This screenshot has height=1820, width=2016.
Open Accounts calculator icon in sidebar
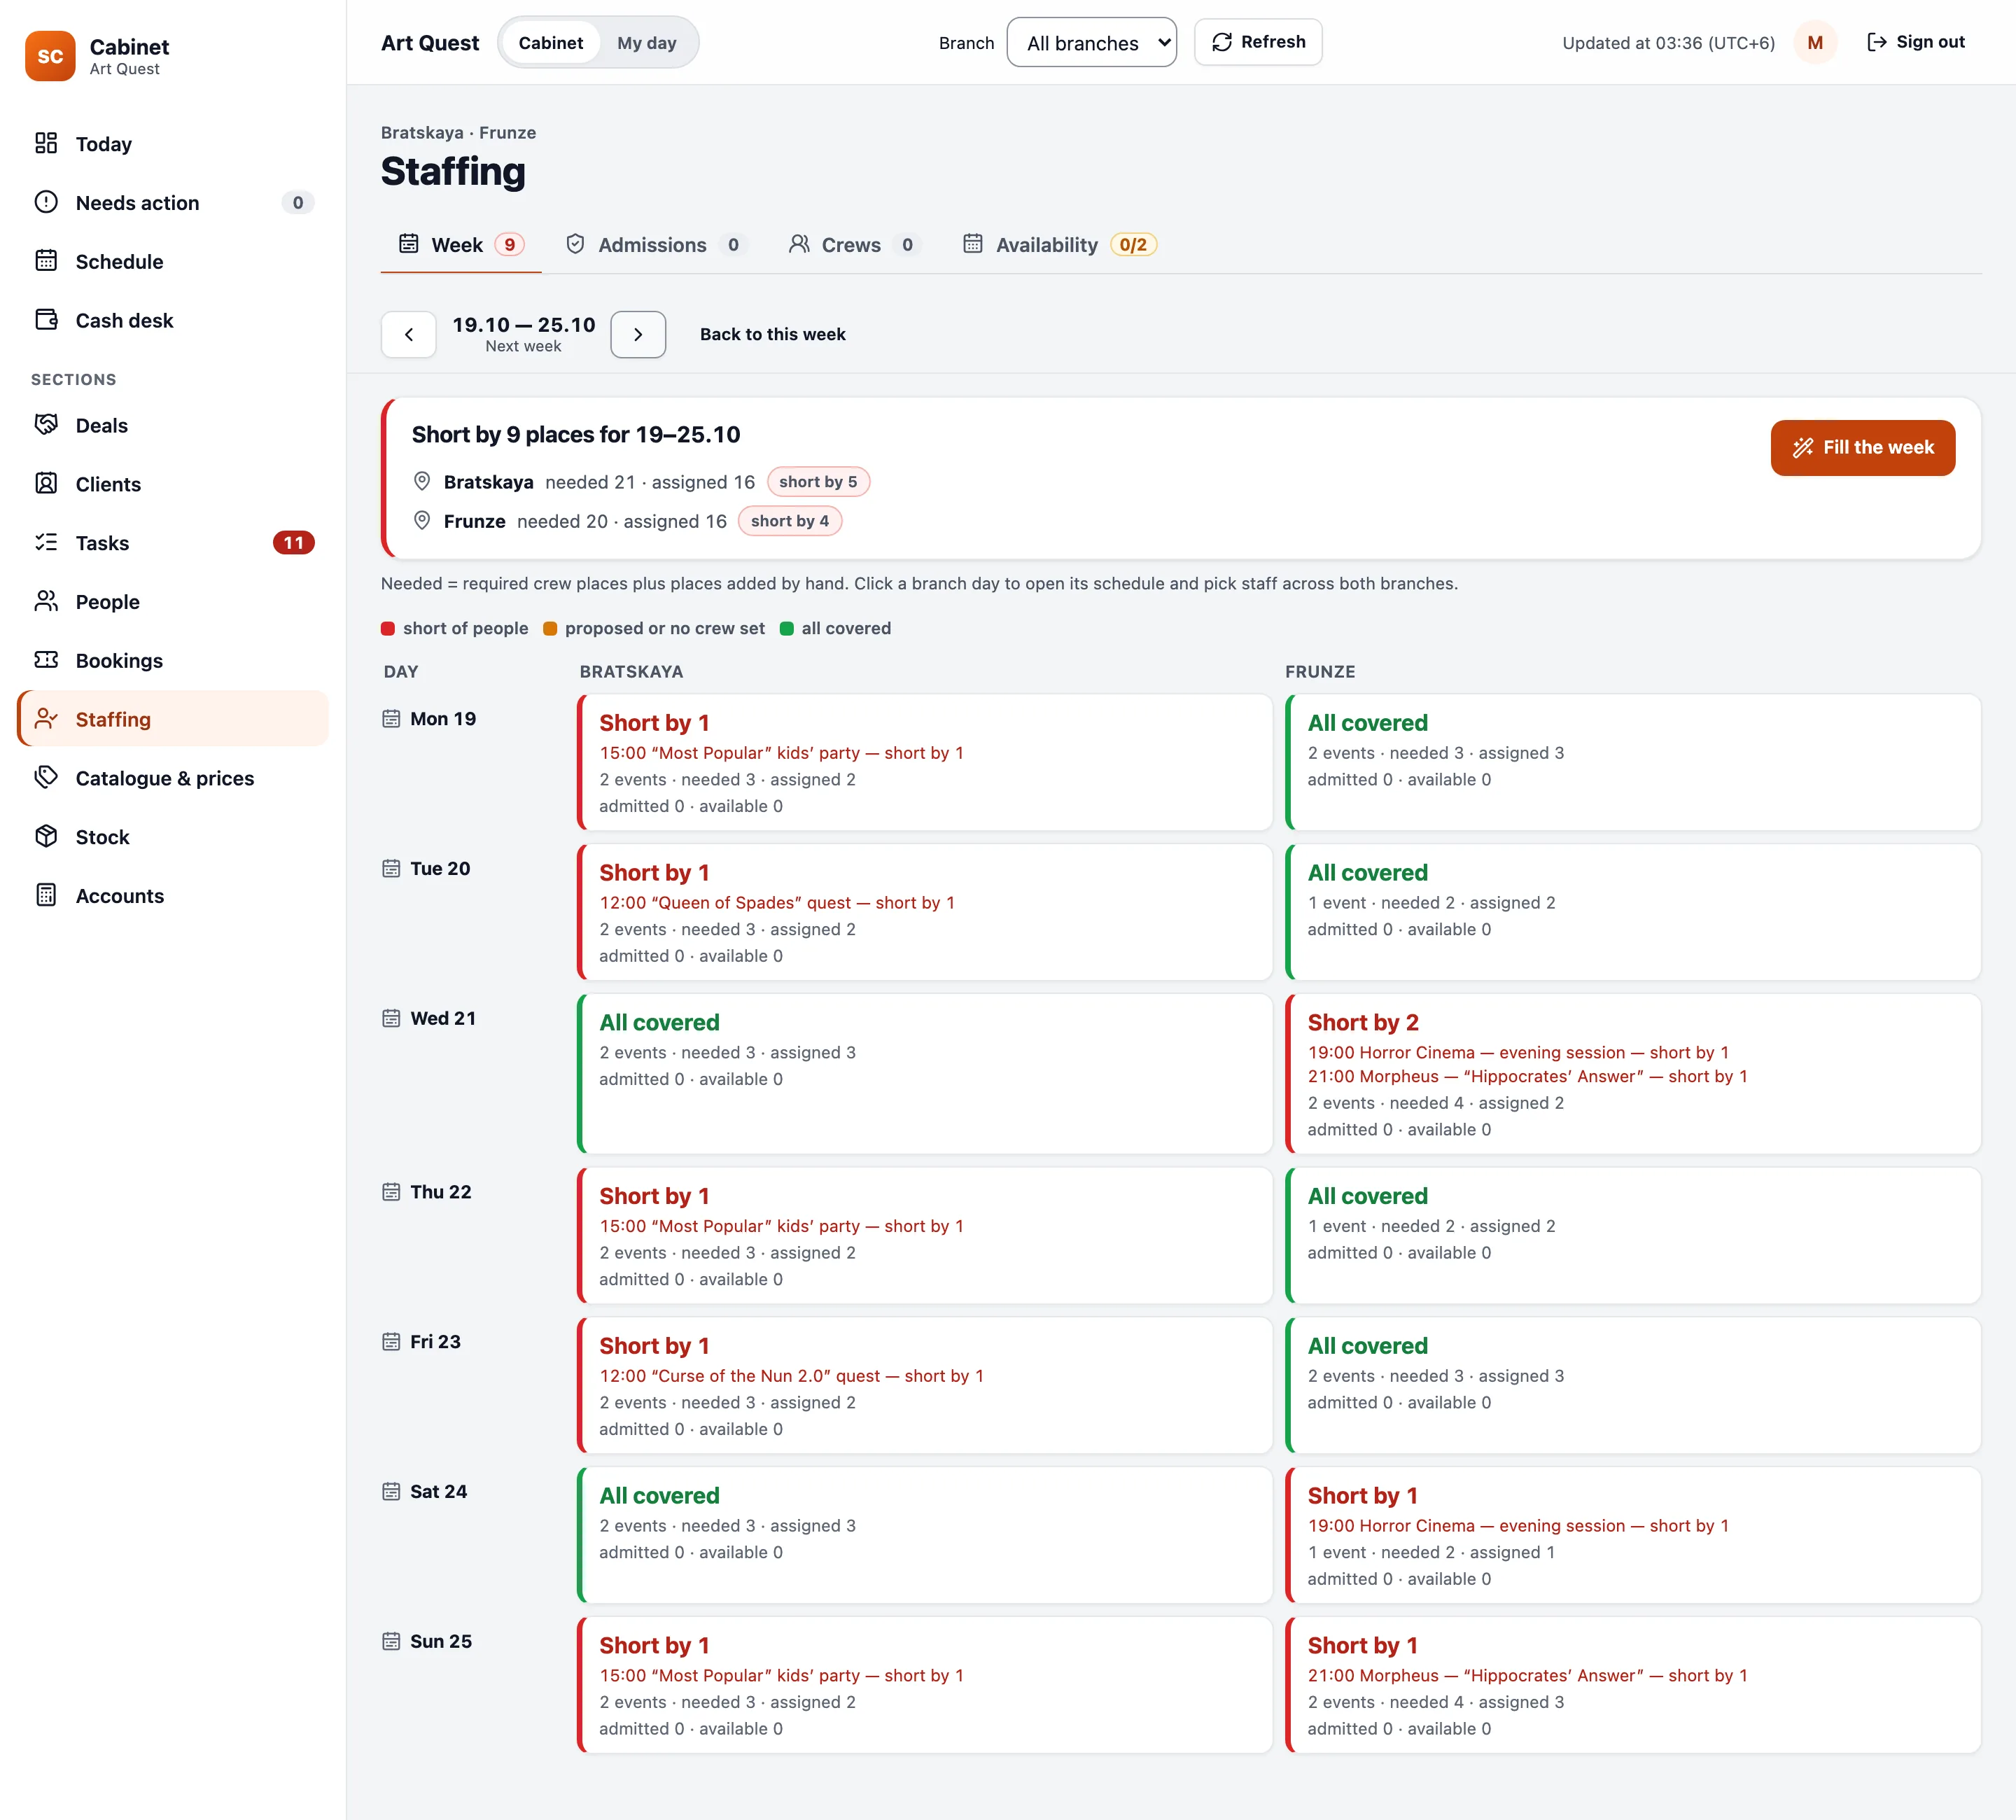pyautogui.click(x=46, y=896)
